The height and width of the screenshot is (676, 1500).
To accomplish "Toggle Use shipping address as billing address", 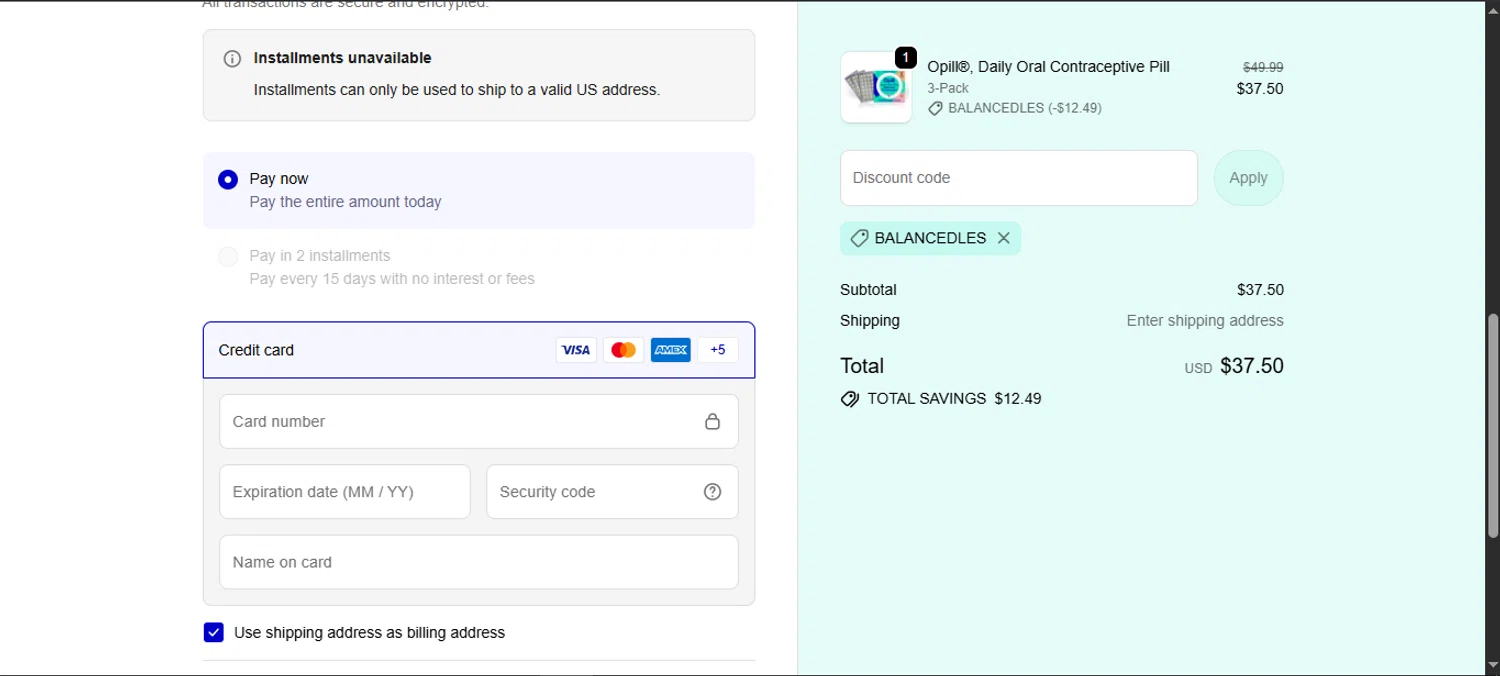I will point(213,632).
